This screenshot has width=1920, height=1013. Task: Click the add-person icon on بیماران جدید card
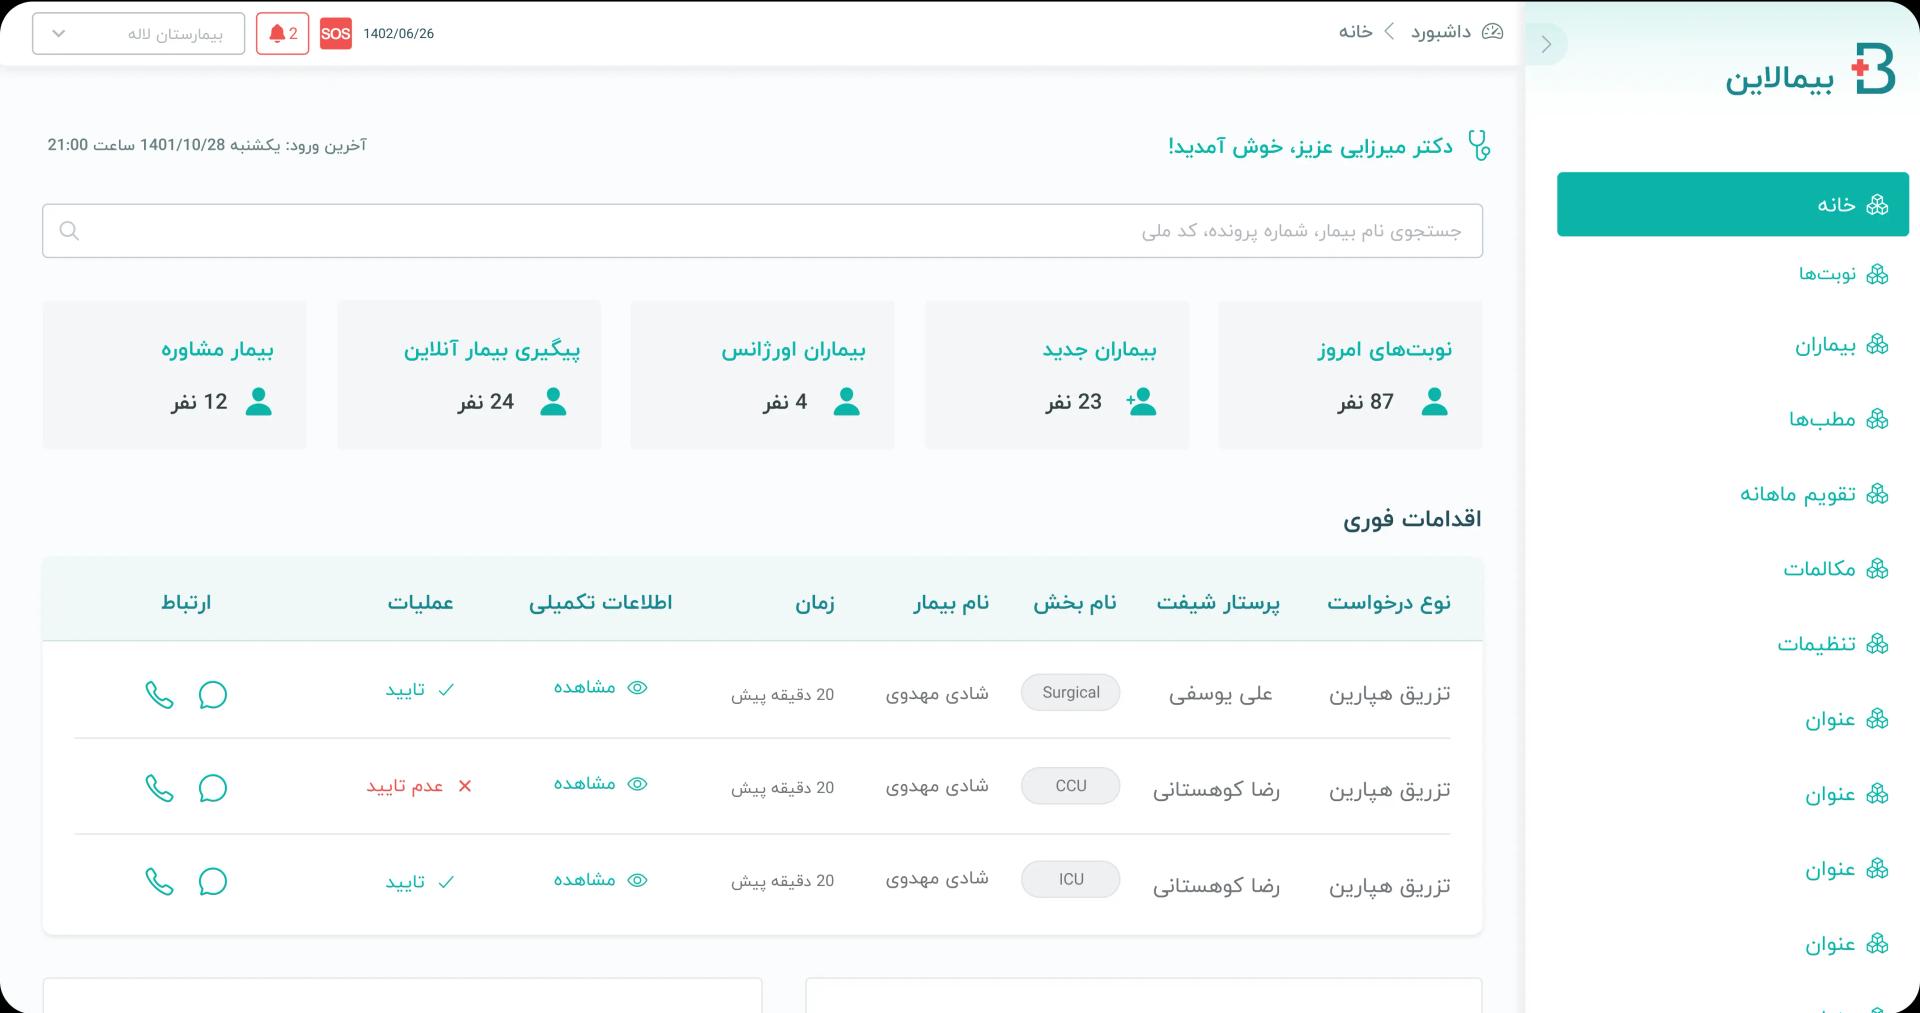1141,402
